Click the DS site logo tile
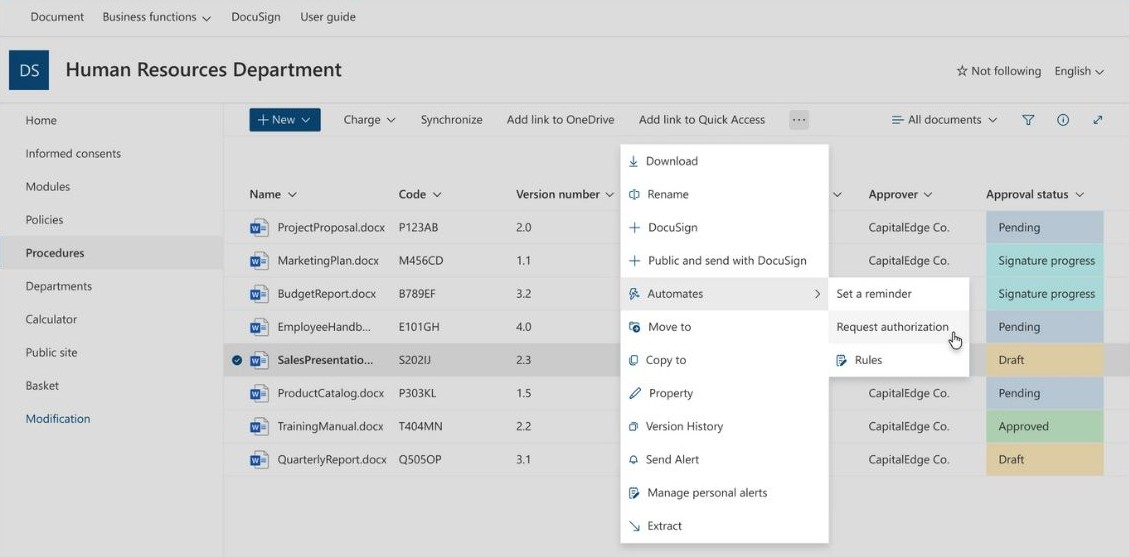The height and width of the screenshot is (557, 1130). tap(29, 70)
